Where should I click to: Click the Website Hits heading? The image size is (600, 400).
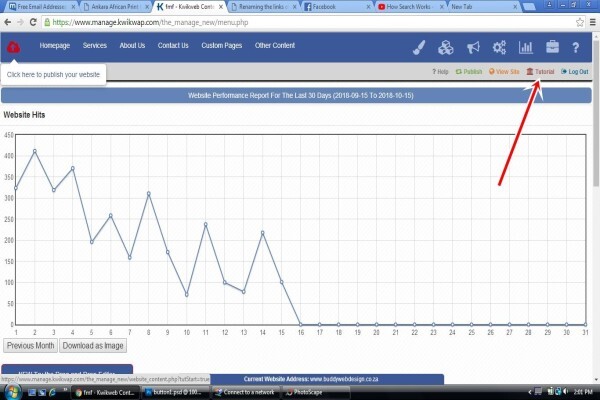click(x=24, y=115)
